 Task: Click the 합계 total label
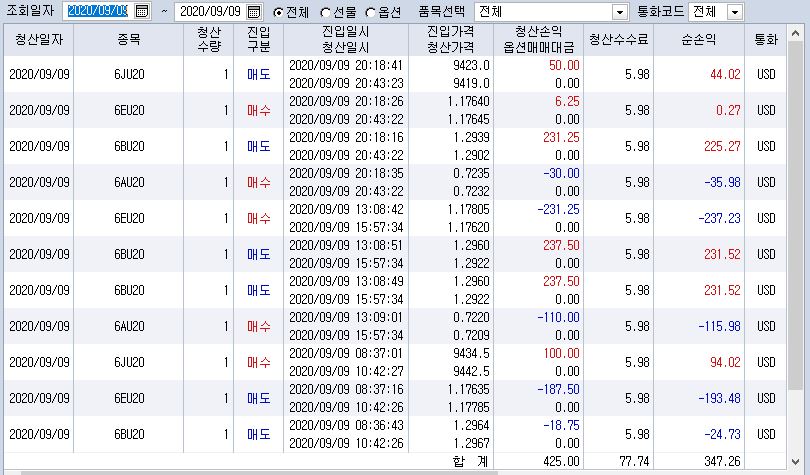[470, 461]
